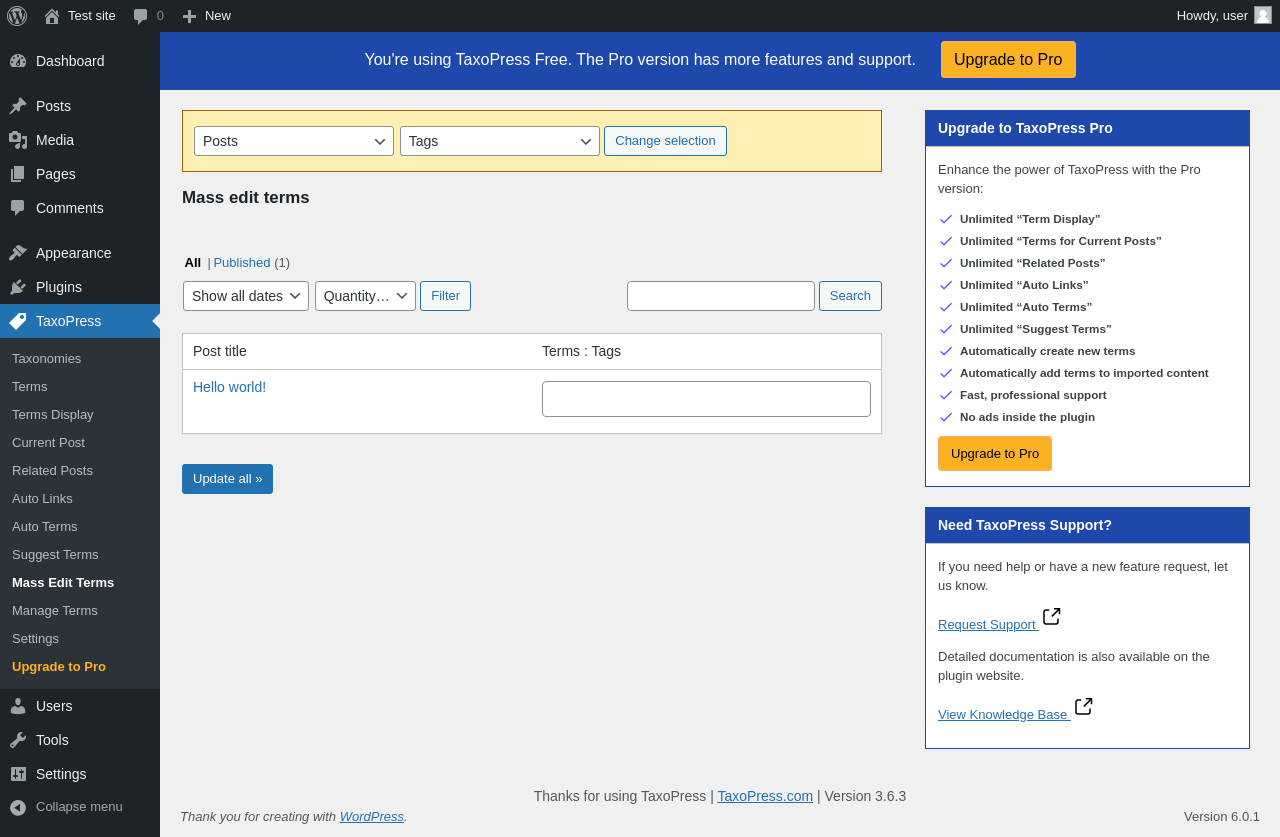Viewport: 1280px width, 837px height.
Task: Click Upgrade to Pro in the sidebar submenu
Action: pos(59,666)
